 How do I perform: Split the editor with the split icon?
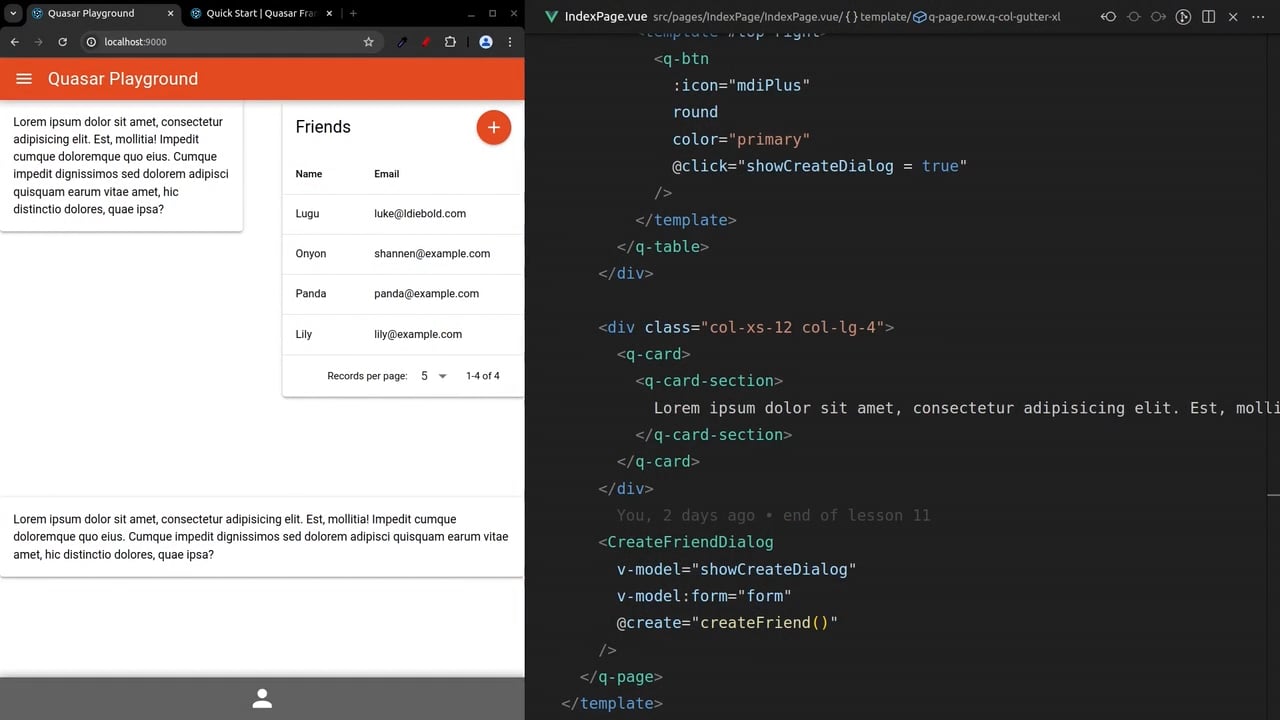coord(1208,17)
